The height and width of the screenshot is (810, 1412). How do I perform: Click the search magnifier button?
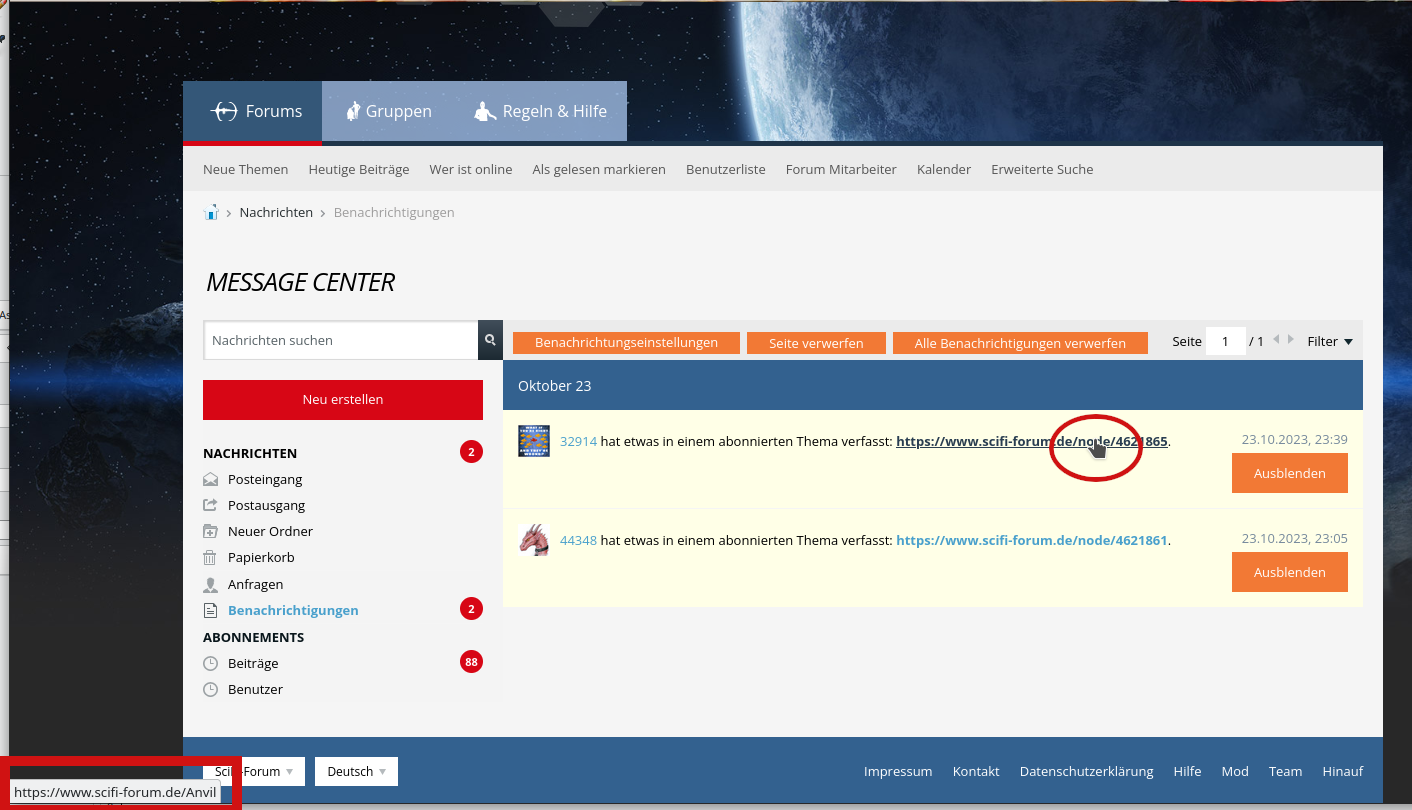point(490,340)
